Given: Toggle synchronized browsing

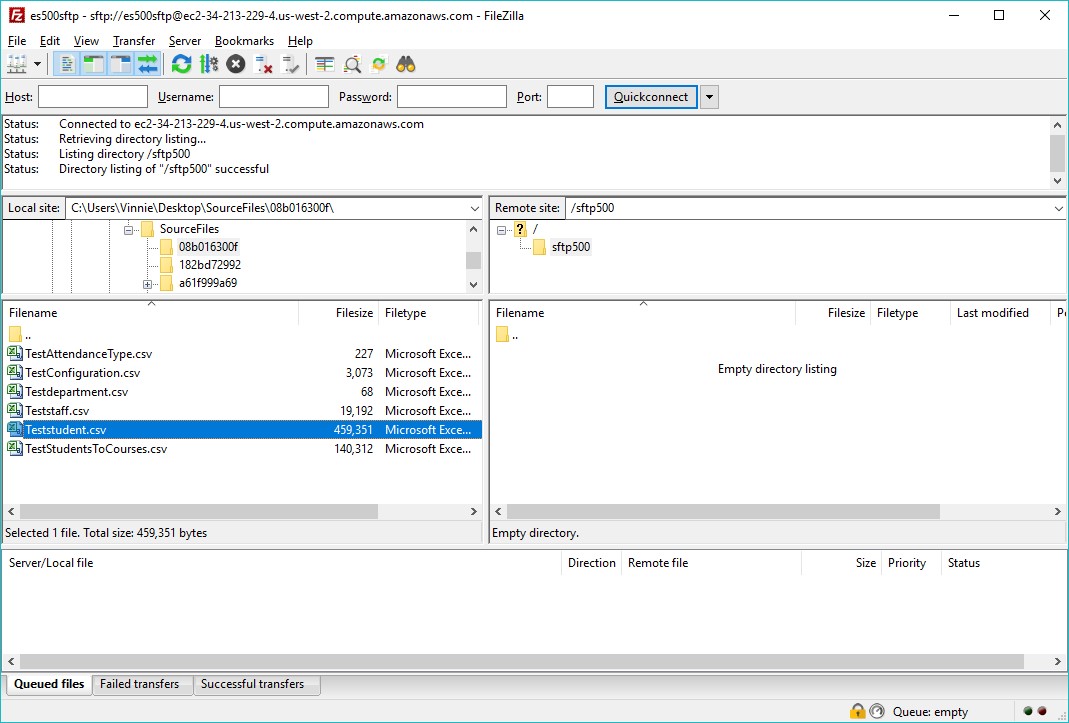Looking at the screenshot, I should pos(378,65).
